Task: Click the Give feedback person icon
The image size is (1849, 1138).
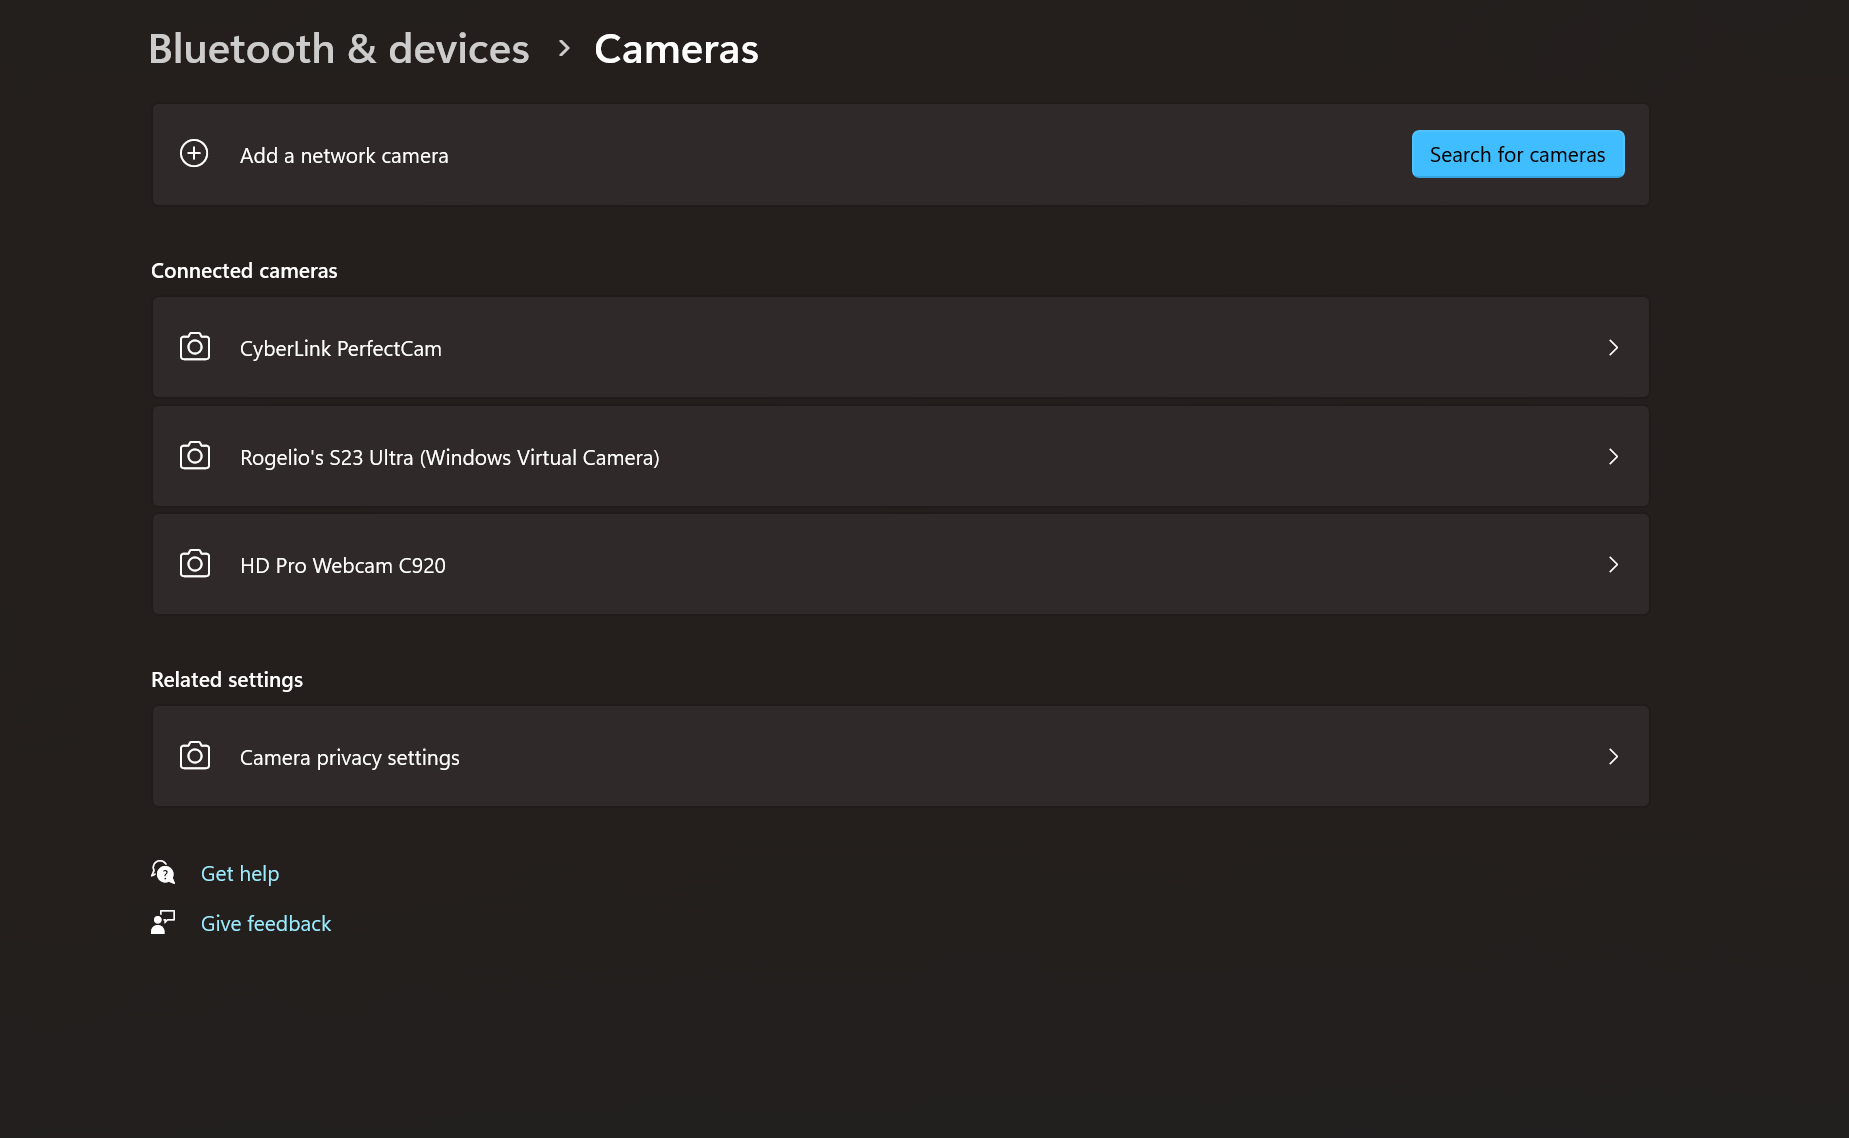Action: click(x=163, y=922)
